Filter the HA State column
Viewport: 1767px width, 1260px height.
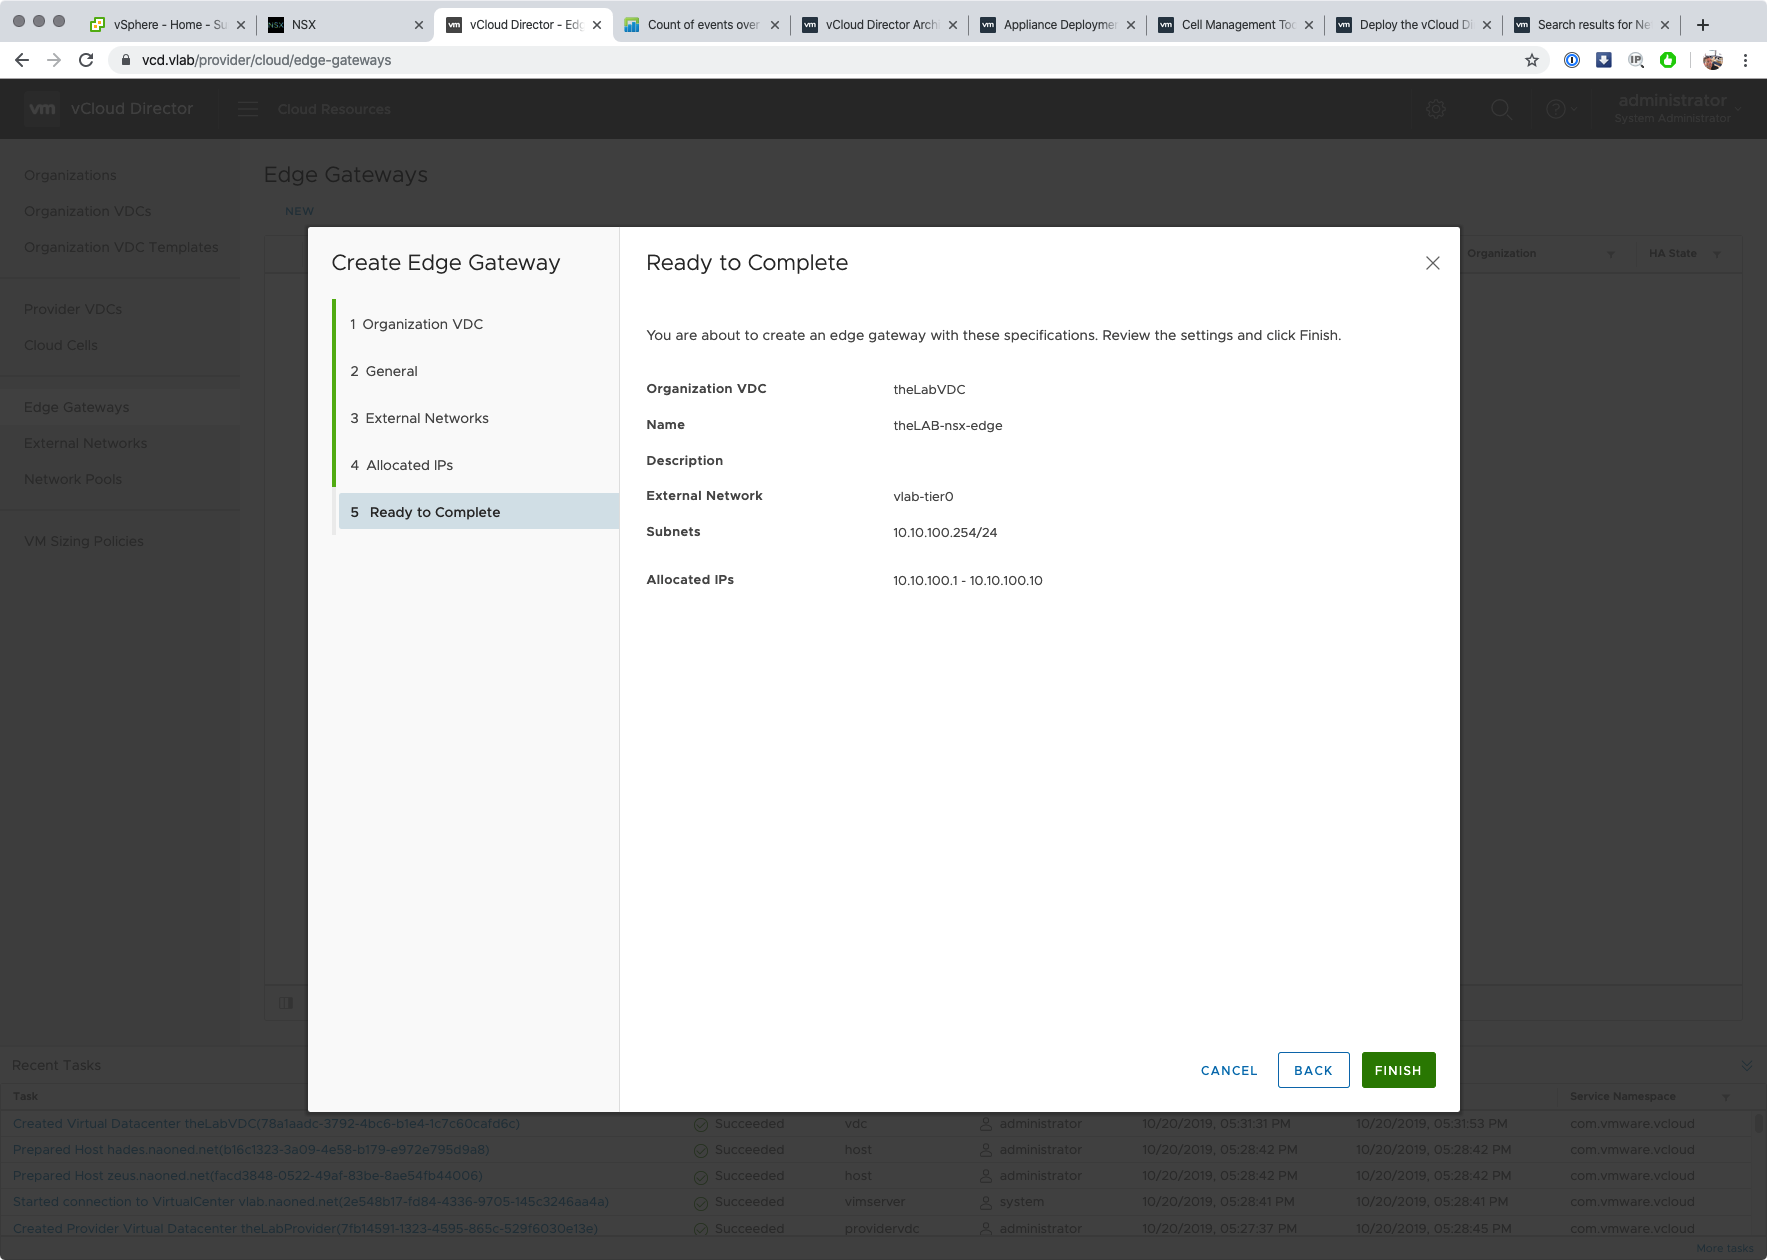(x=1717, y=254)
